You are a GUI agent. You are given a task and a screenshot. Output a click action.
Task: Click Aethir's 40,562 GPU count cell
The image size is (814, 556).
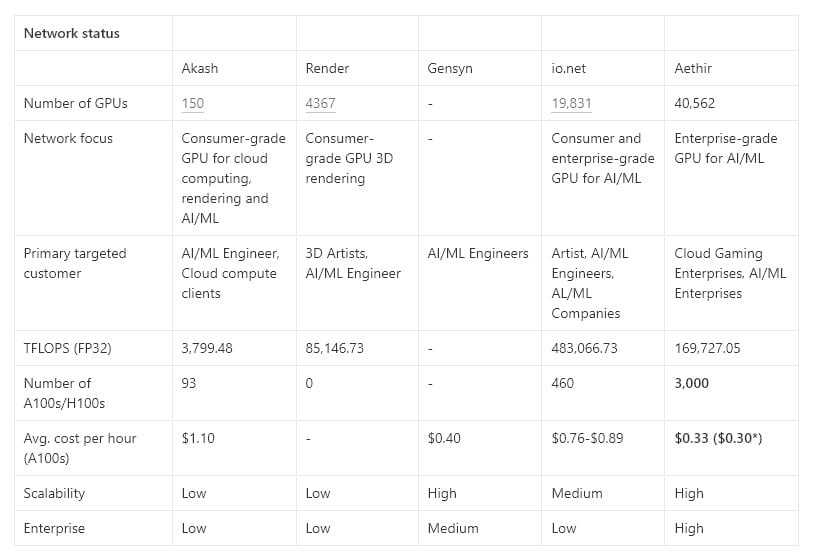[695, 103]
